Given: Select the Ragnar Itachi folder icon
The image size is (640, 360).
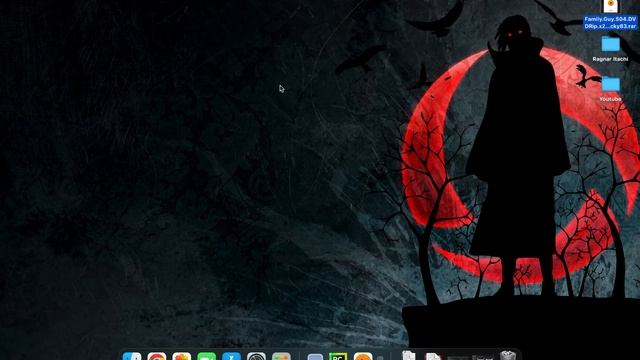Looking at the screenshot, I should point(611,44).
